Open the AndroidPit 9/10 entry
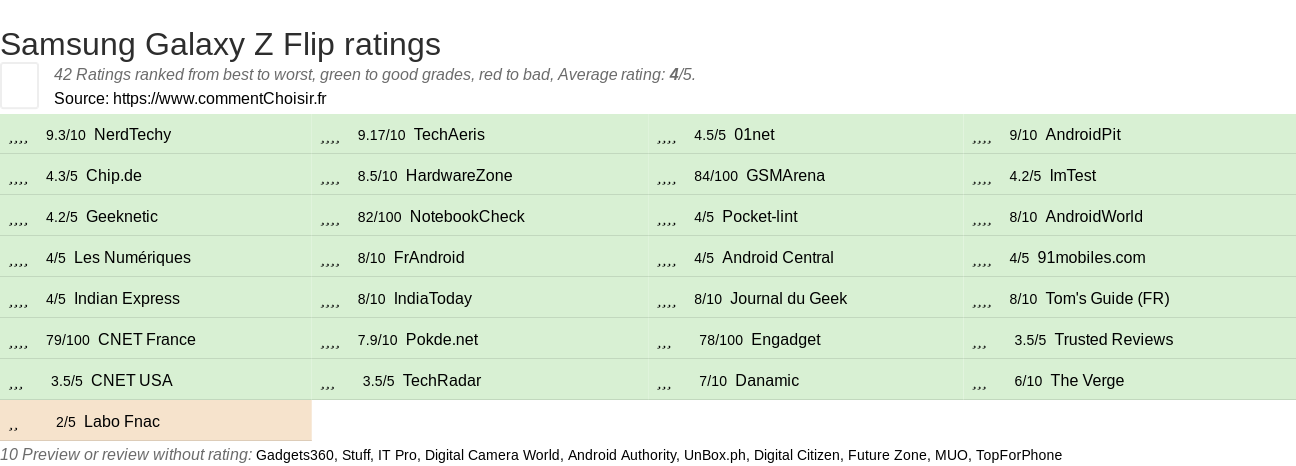This screenshot has height=466, width=1296. [x=1130, y=135]
